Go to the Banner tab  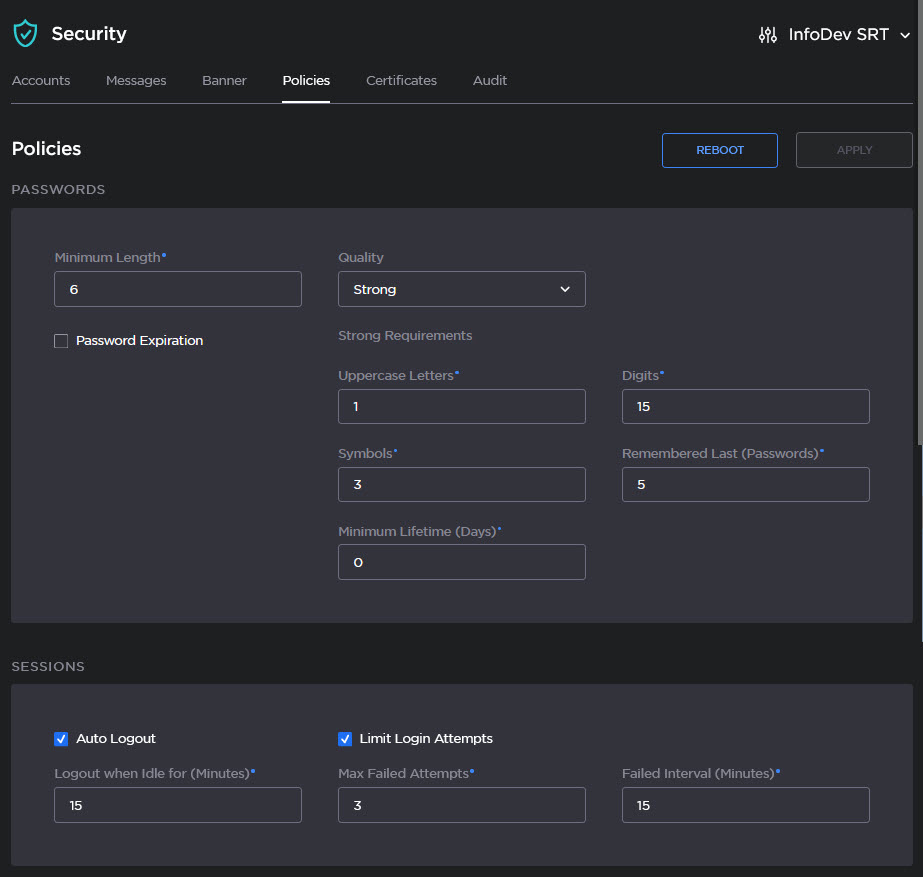coord(224,81)
